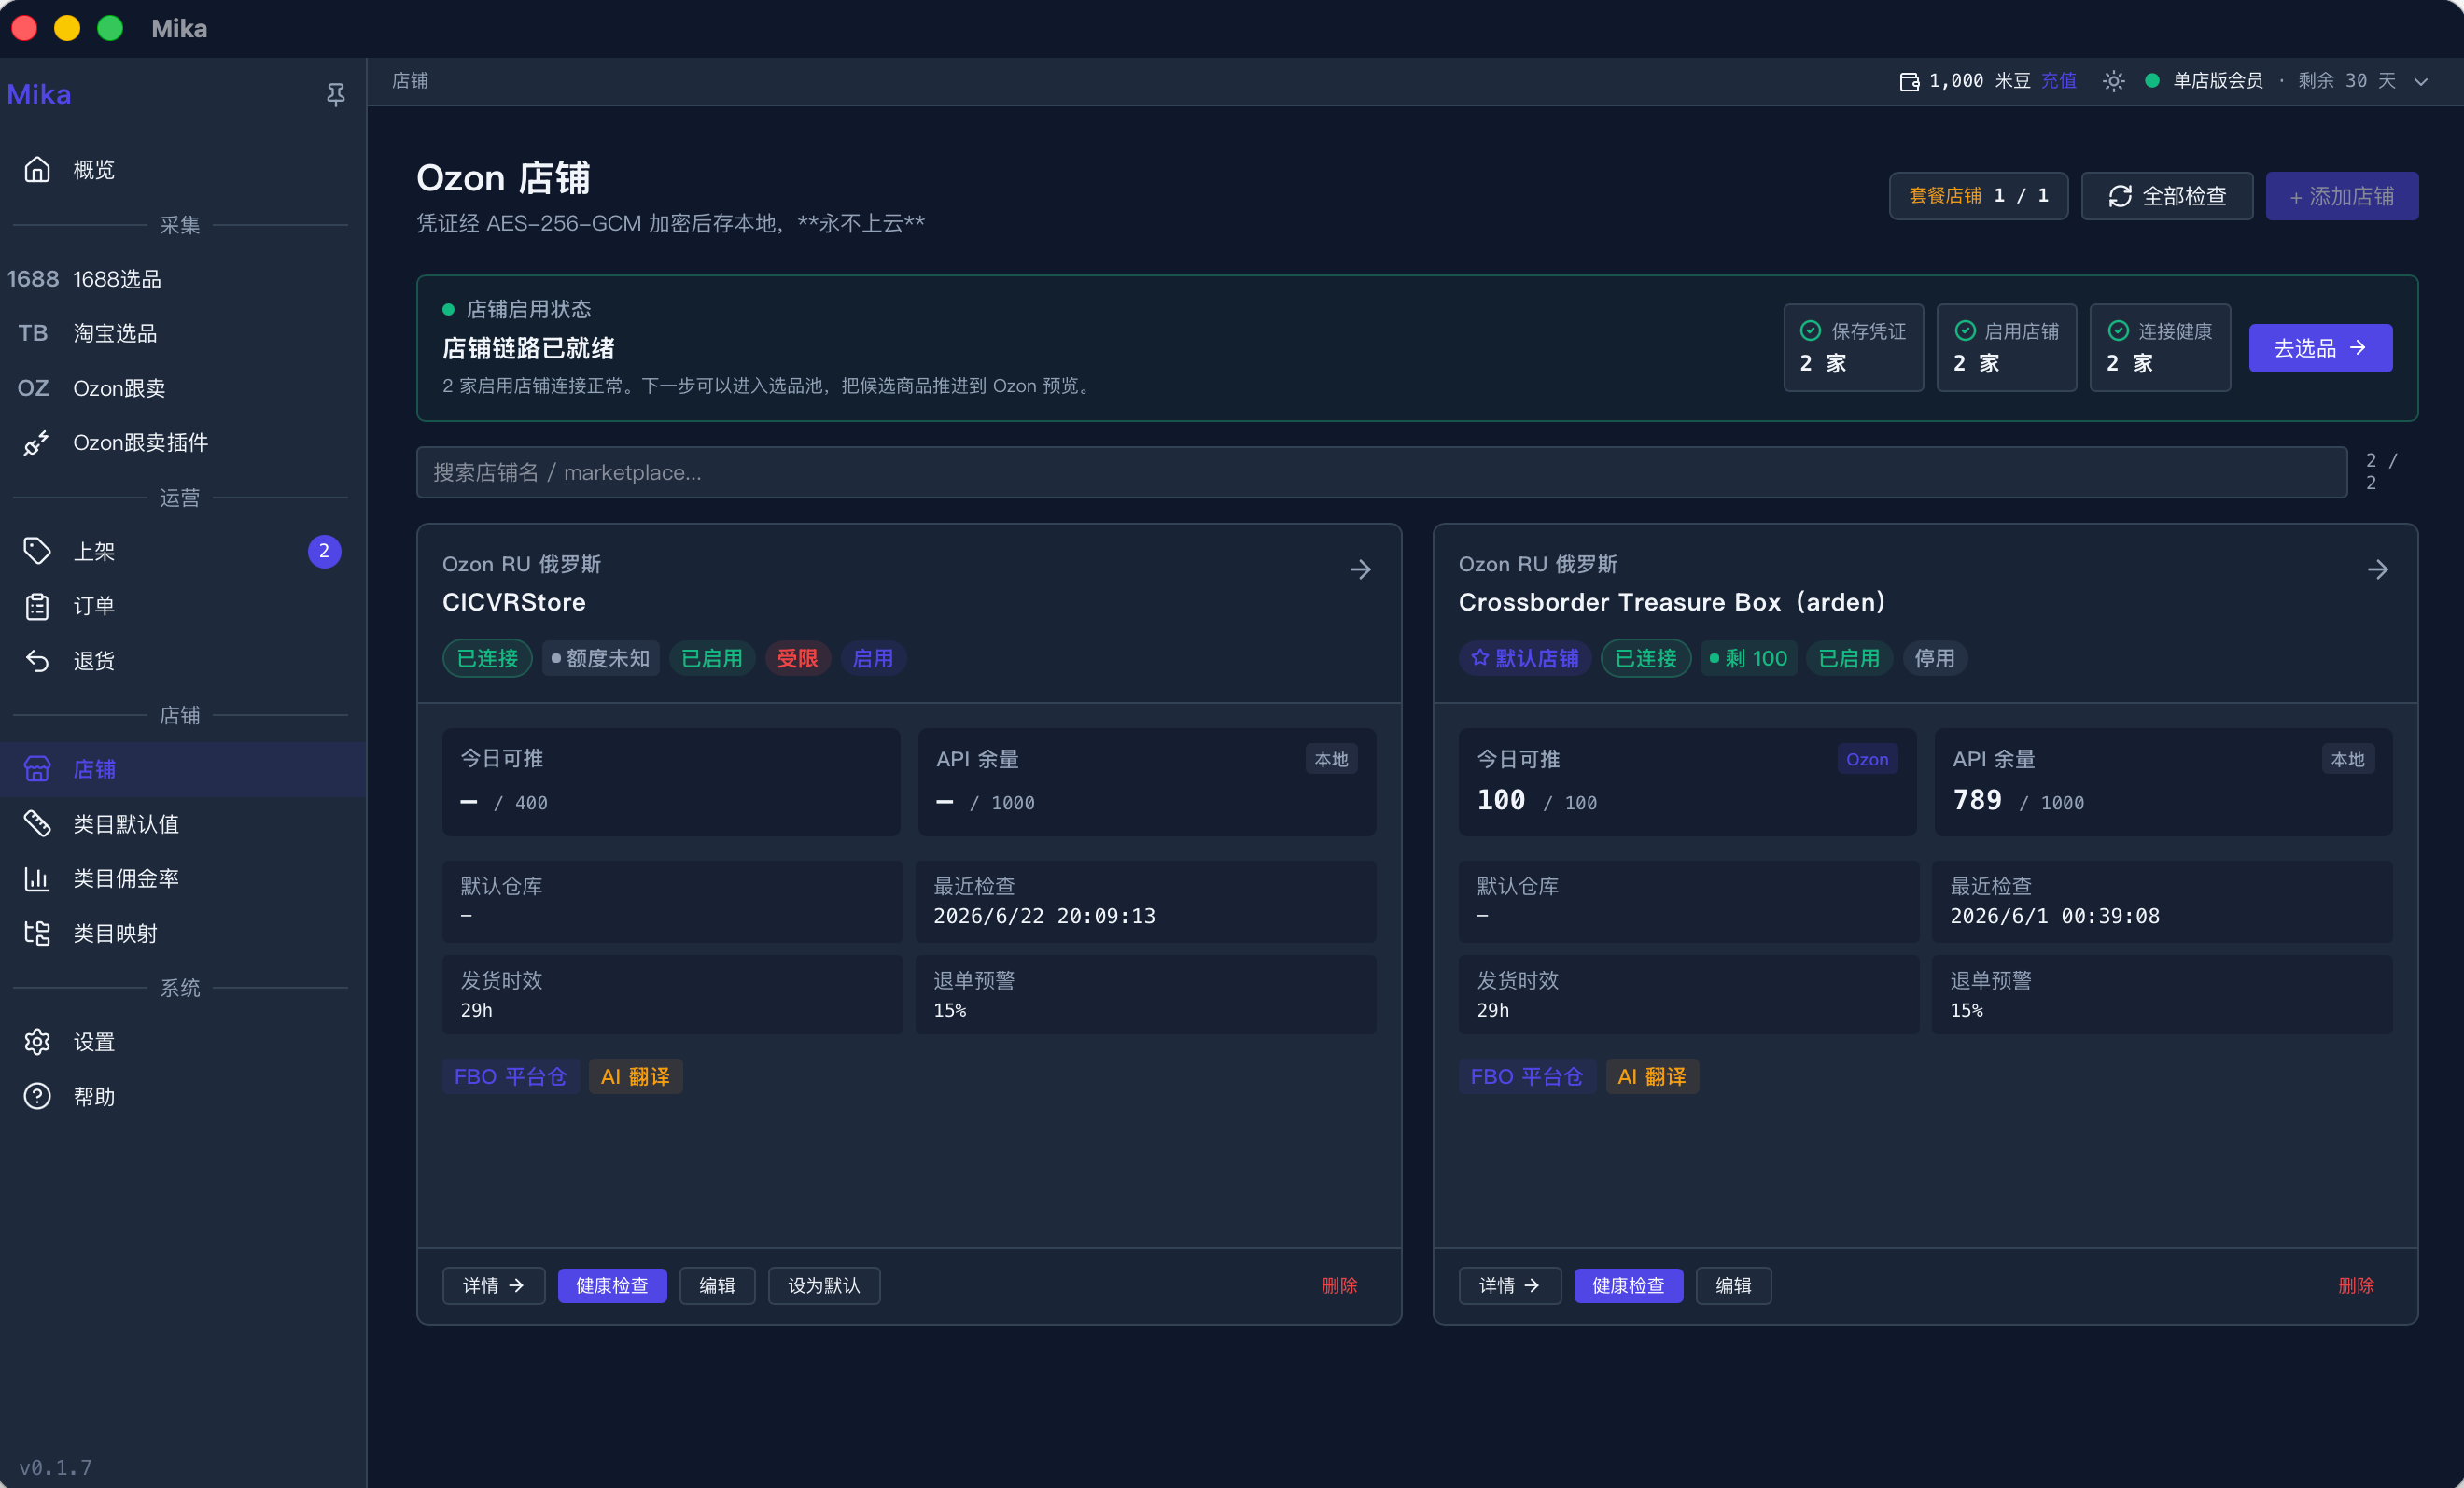
Task: Click the 设置 gear icon
Action: coord(37,1042)
